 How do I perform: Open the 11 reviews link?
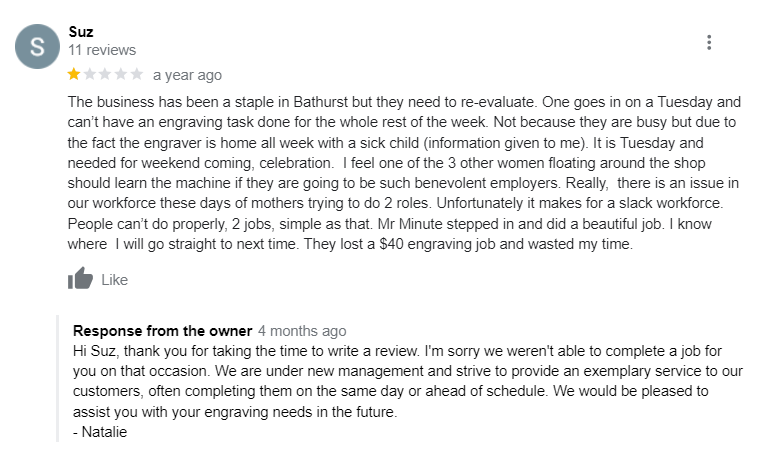[102, 50]
